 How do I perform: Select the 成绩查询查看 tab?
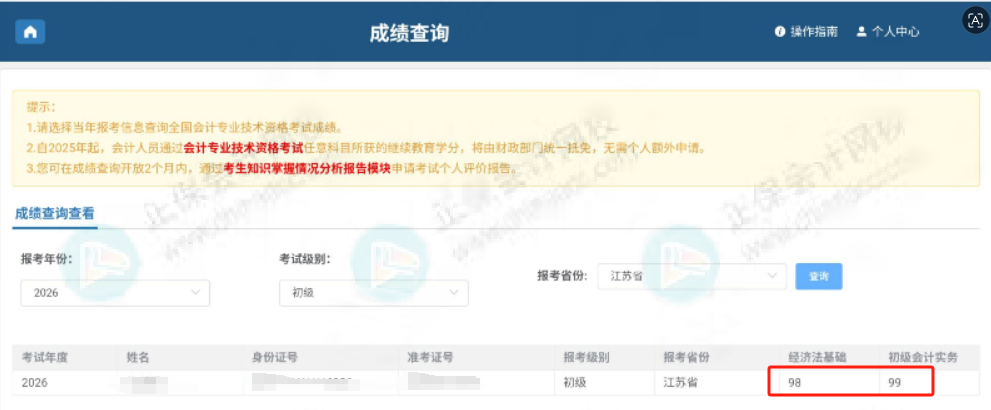pos(54,213)
